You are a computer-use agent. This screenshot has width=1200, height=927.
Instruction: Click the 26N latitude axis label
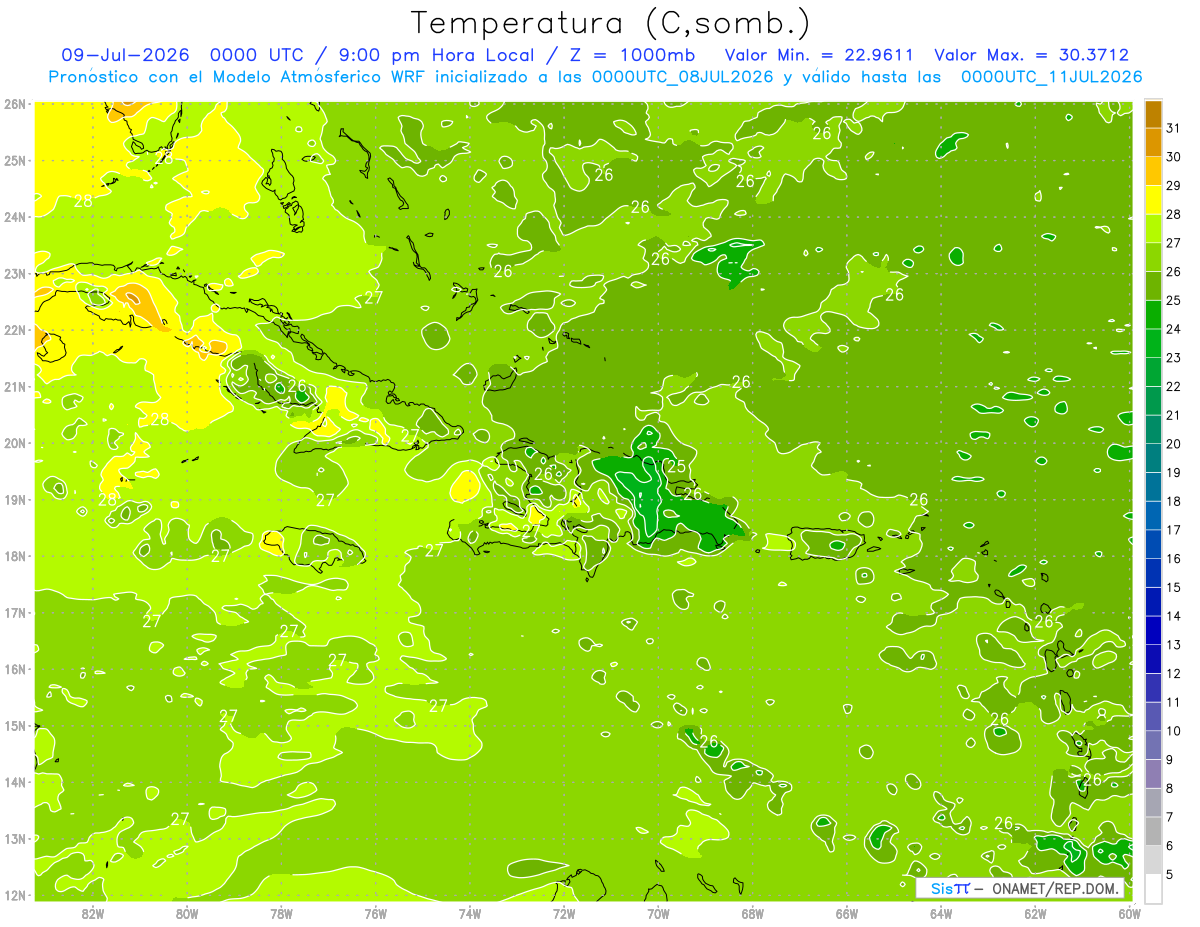(x=15, y=104)
